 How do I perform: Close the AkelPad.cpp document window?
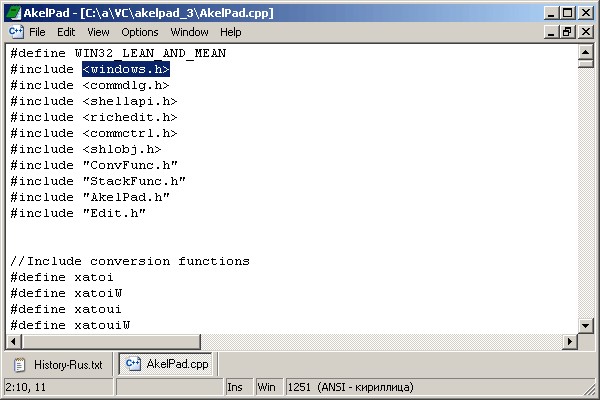click(585, 32)
